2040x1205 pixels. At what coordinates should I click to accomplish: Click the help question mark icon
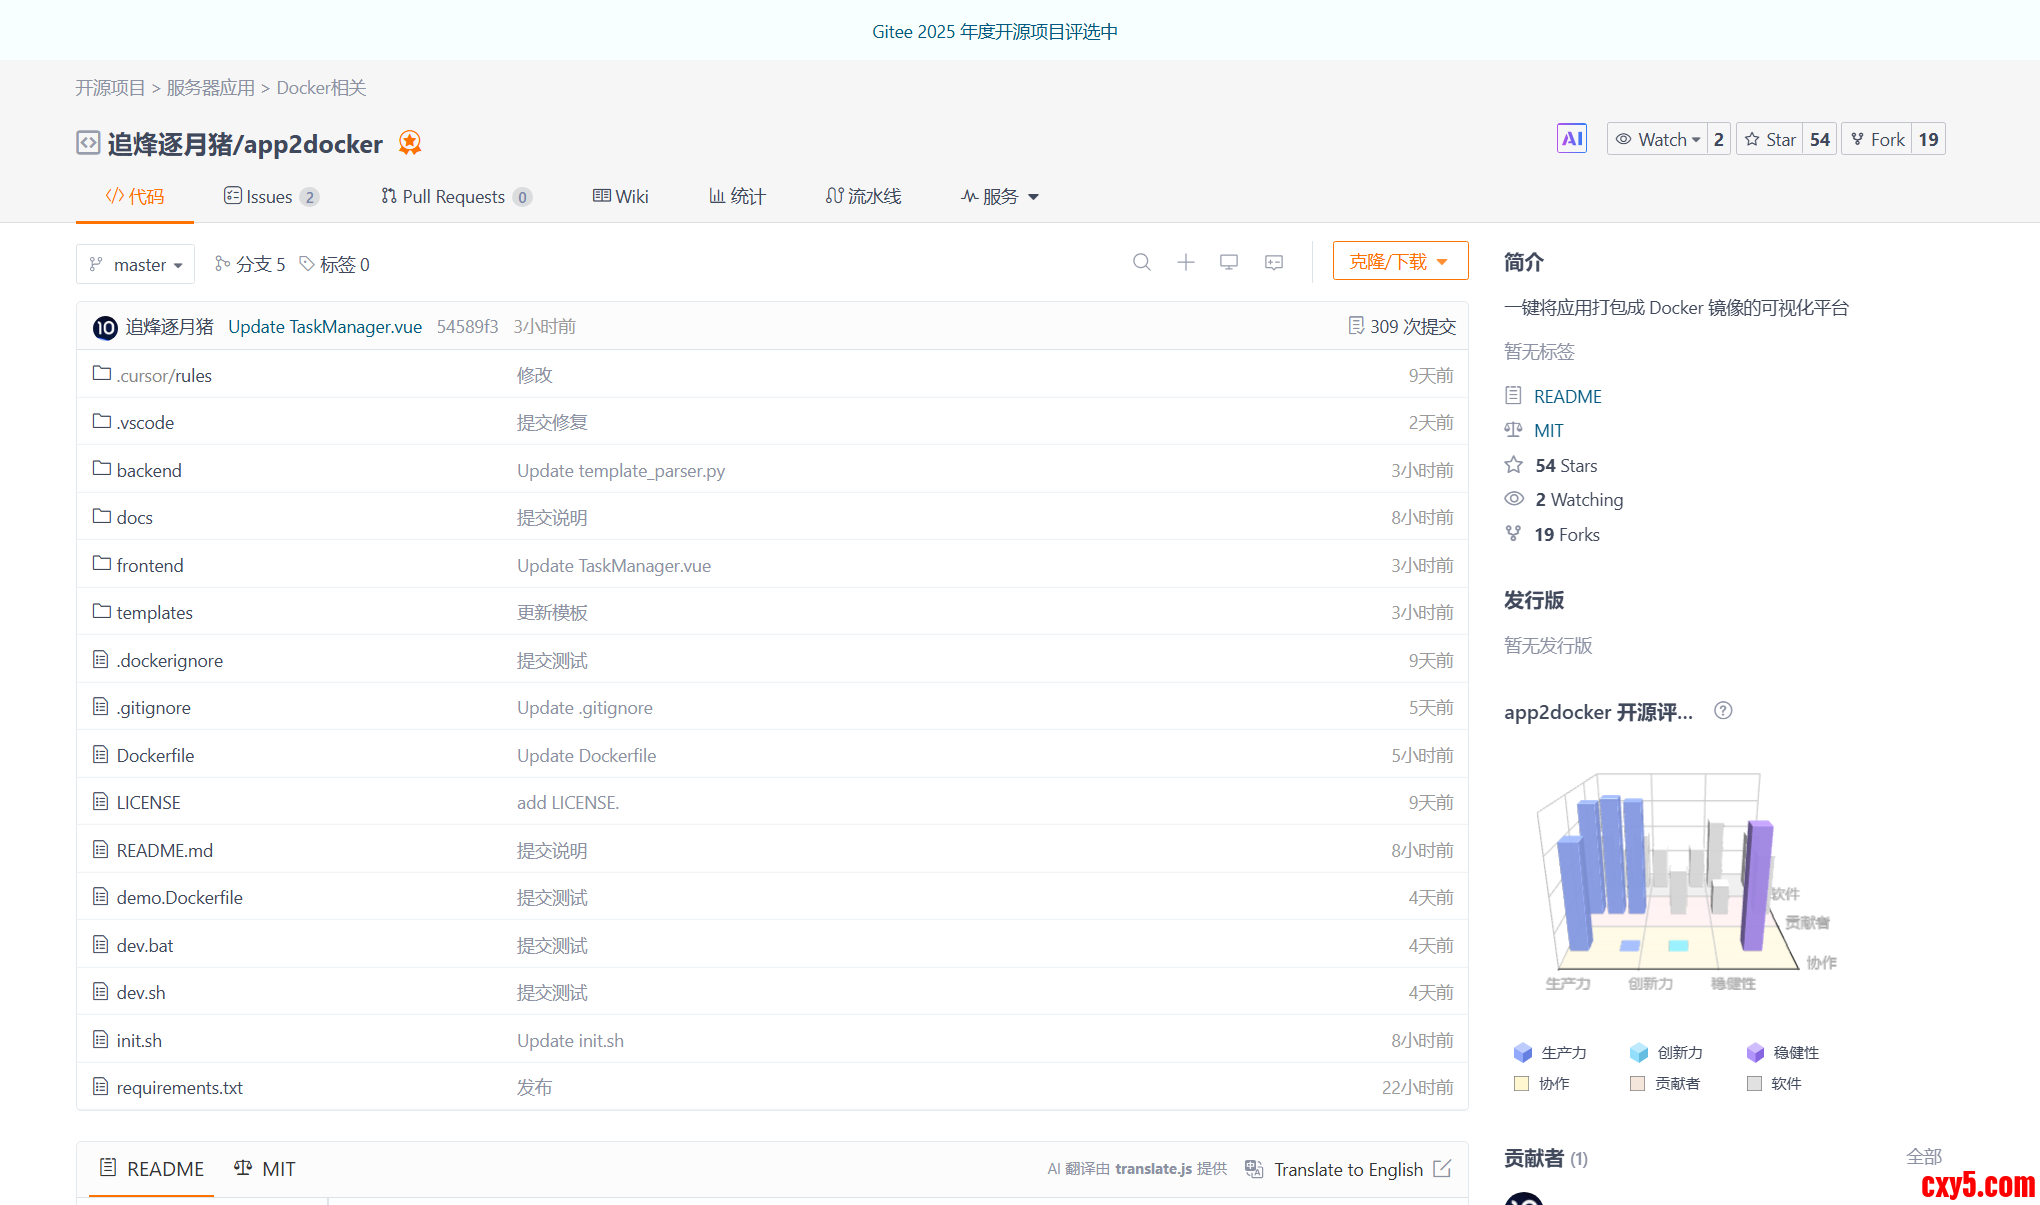1722,711
